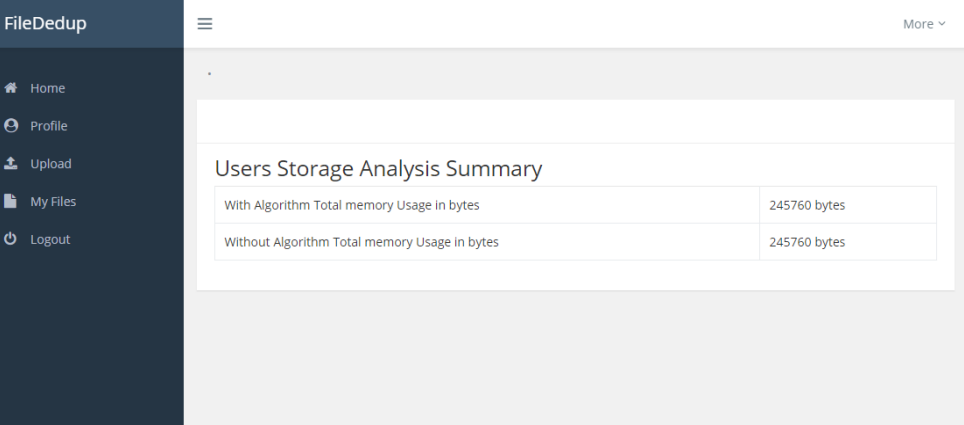The width and height of the screenshot is (964, 425).
Task: Click the Upload arrow icon
Action: (x=11, y=163)
